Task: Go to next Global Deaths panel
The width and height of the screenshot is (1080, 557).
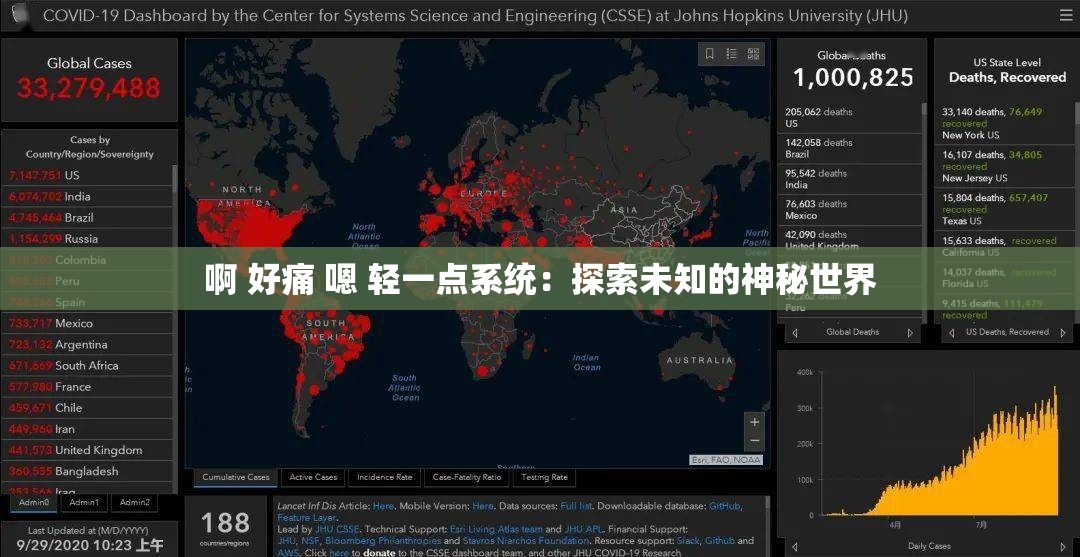Action: pos(910,333)
